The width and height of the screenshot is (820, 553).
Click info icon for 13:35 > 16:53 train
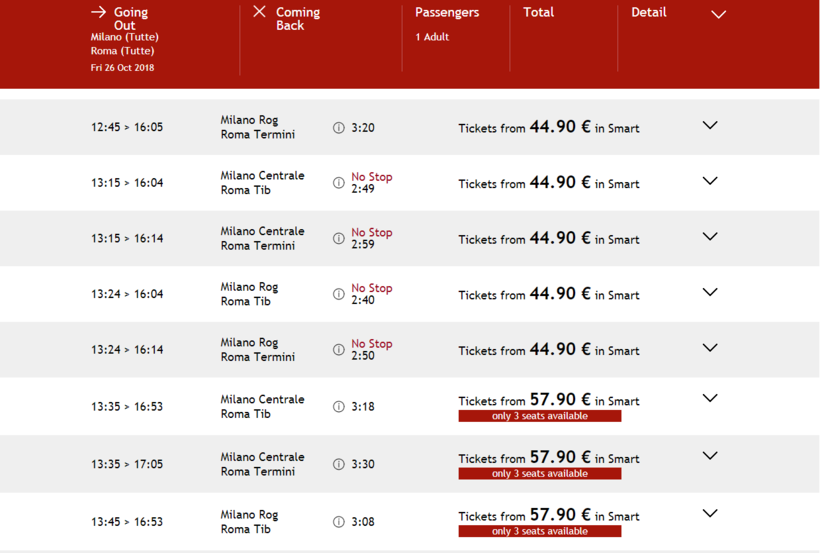(339, 407)
